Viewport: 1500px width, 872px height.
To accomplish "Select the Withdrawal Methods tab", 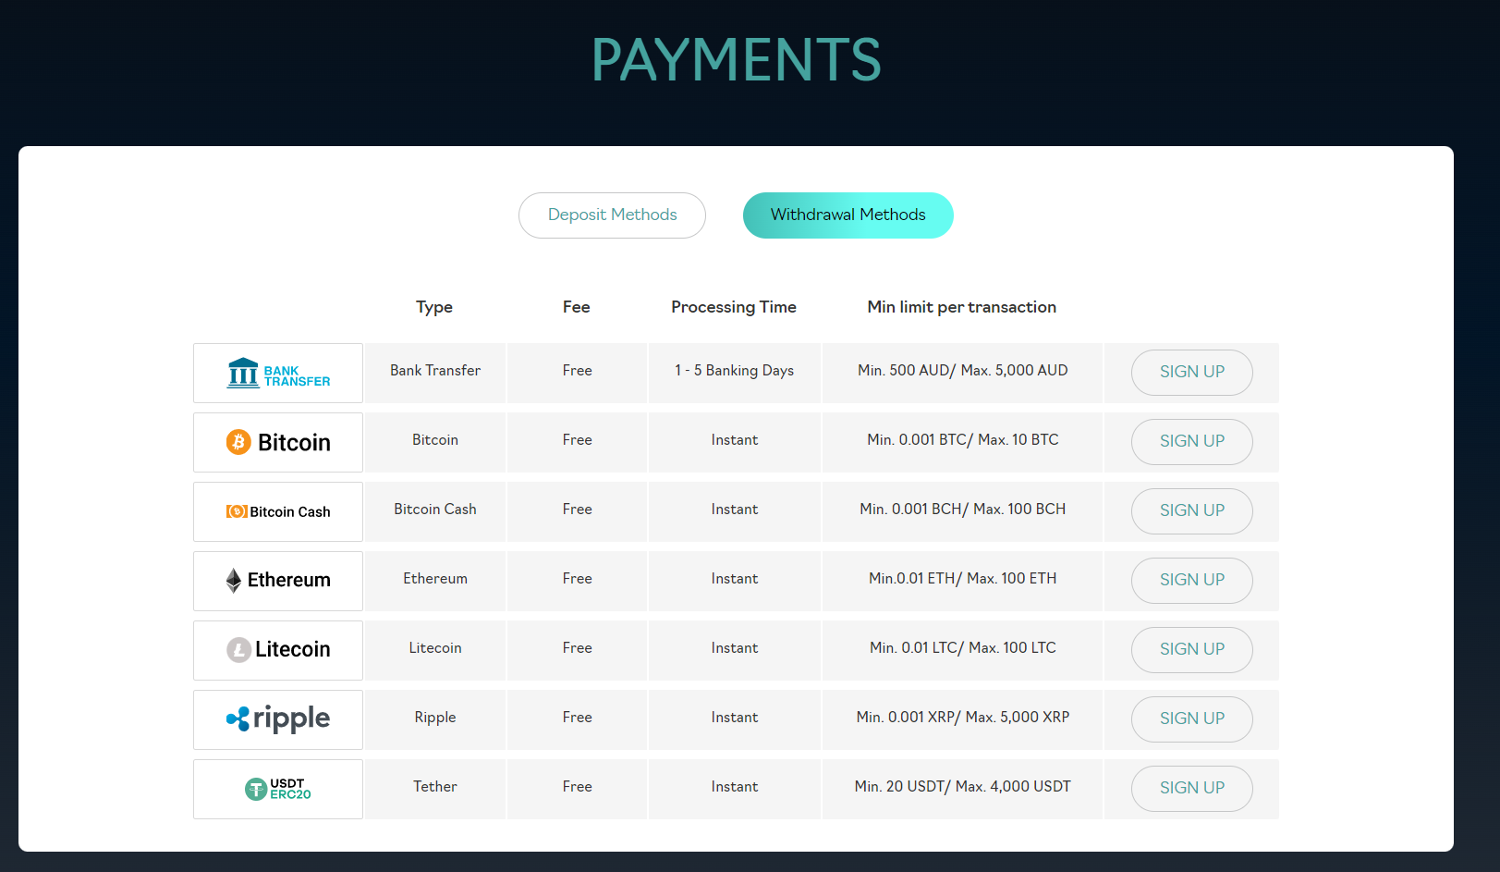I will coord(847,215).
